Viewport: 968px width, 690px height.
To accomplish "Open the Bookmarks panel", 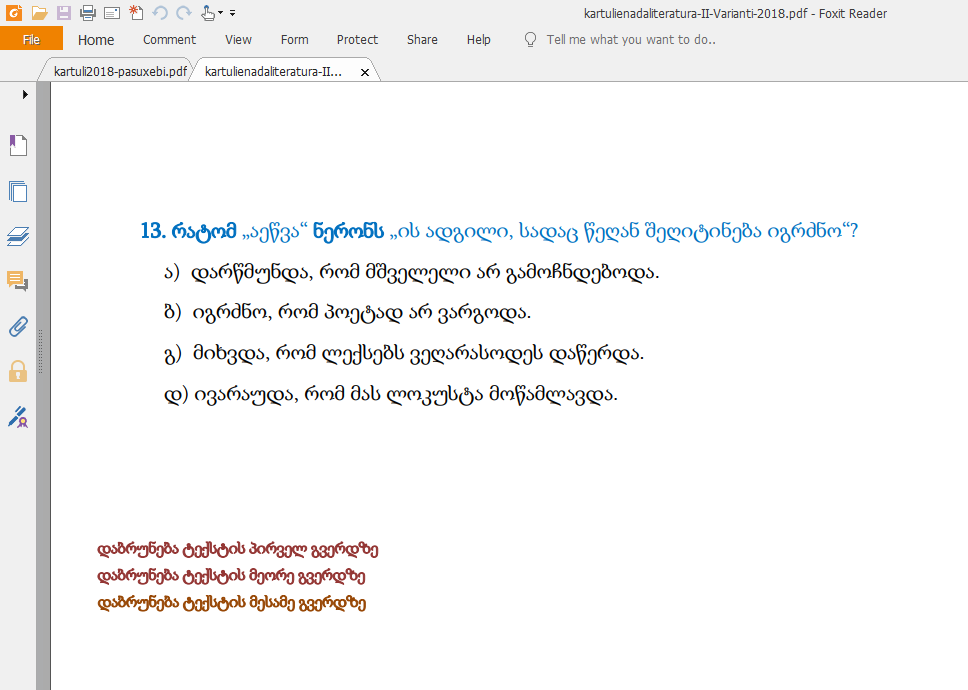I will coord(18,146).
